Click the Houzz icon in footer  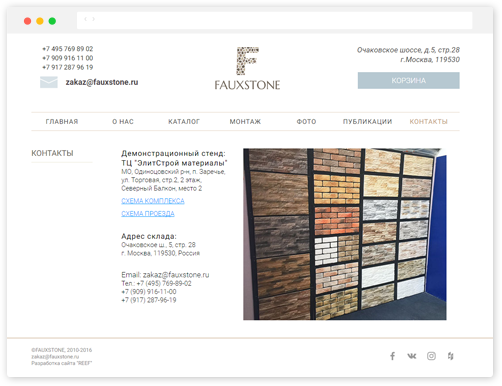450,356
